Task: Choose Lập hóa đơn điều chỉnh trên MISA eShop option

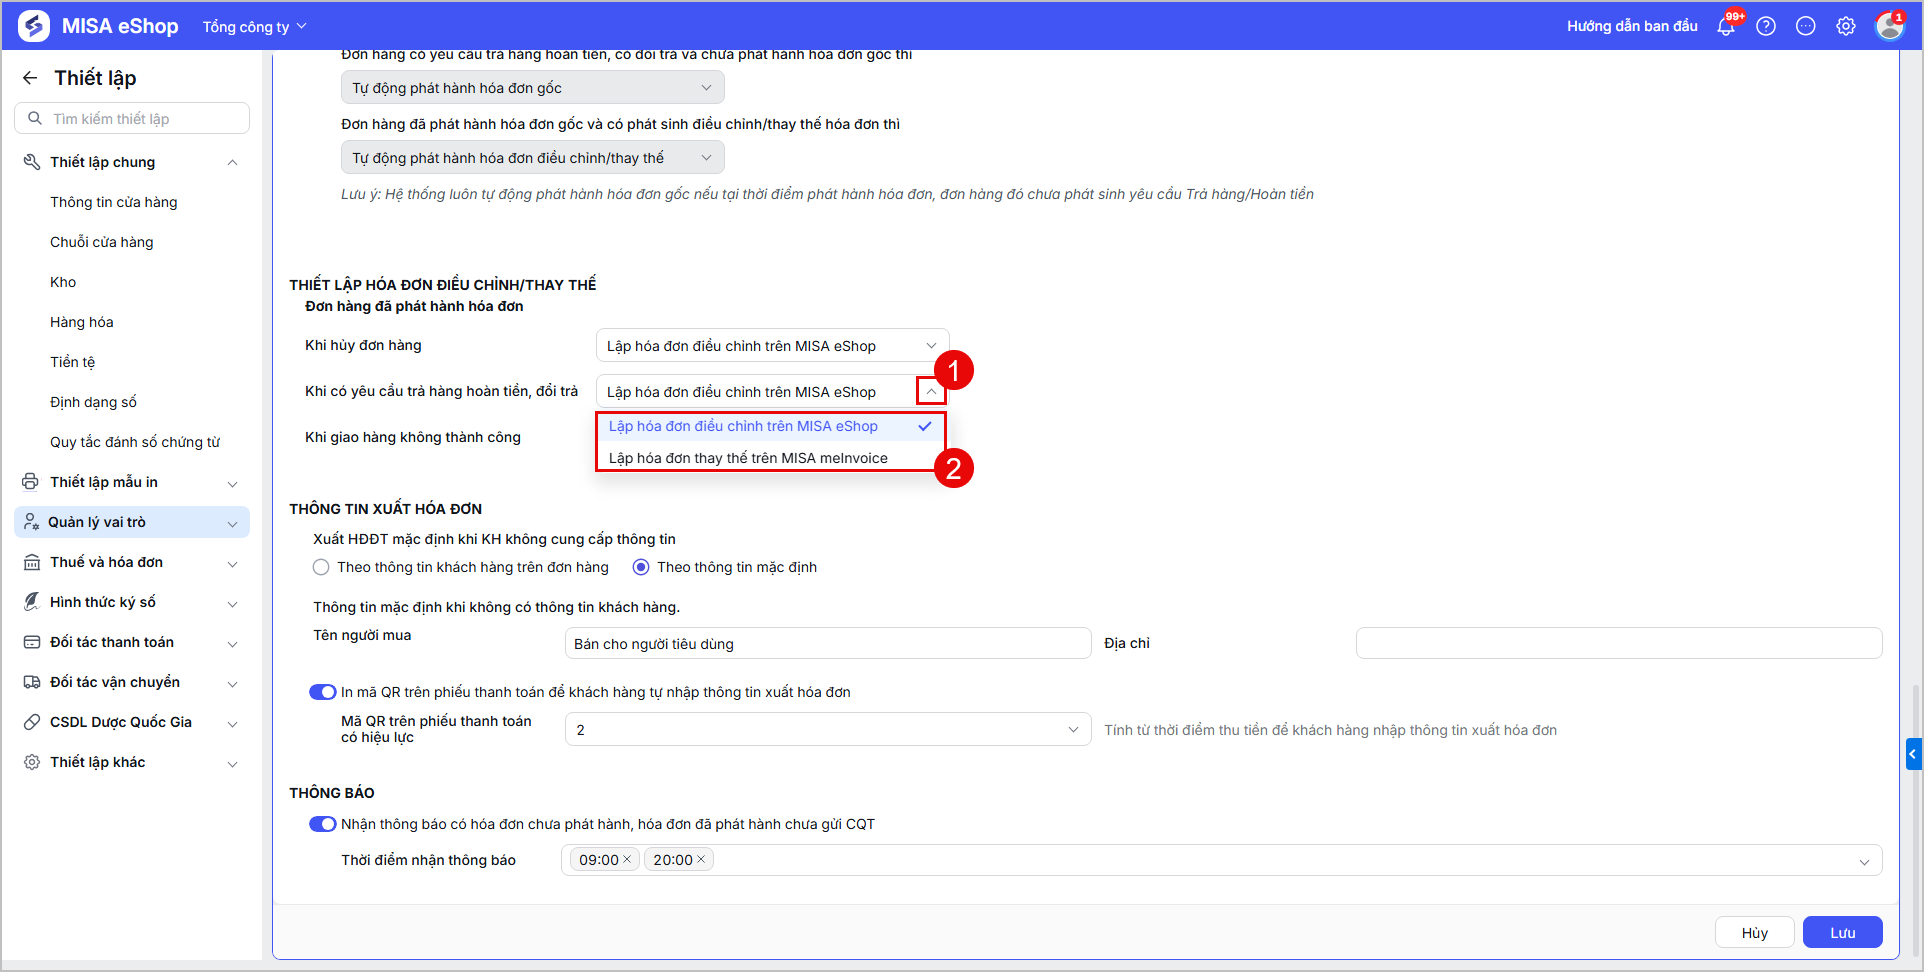Action: click(770, 426)
